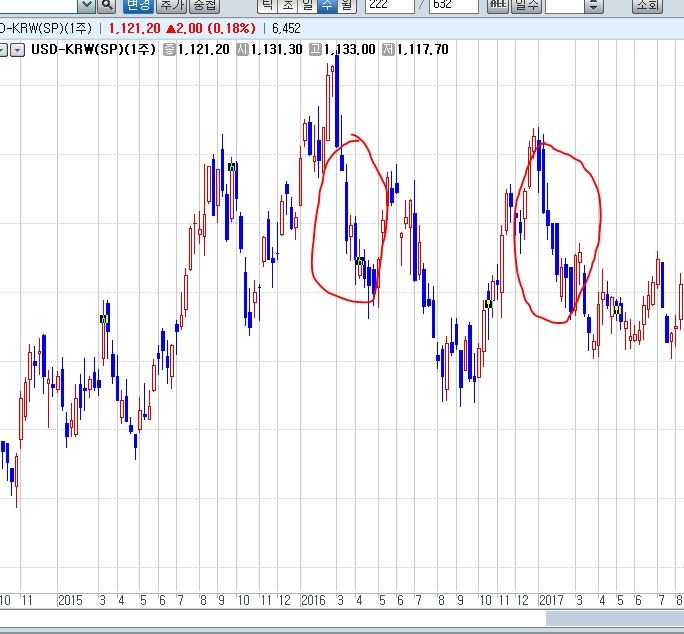Select the 일 (daily) period toggle
The image size is (684, 634).
tap(308, 5)
